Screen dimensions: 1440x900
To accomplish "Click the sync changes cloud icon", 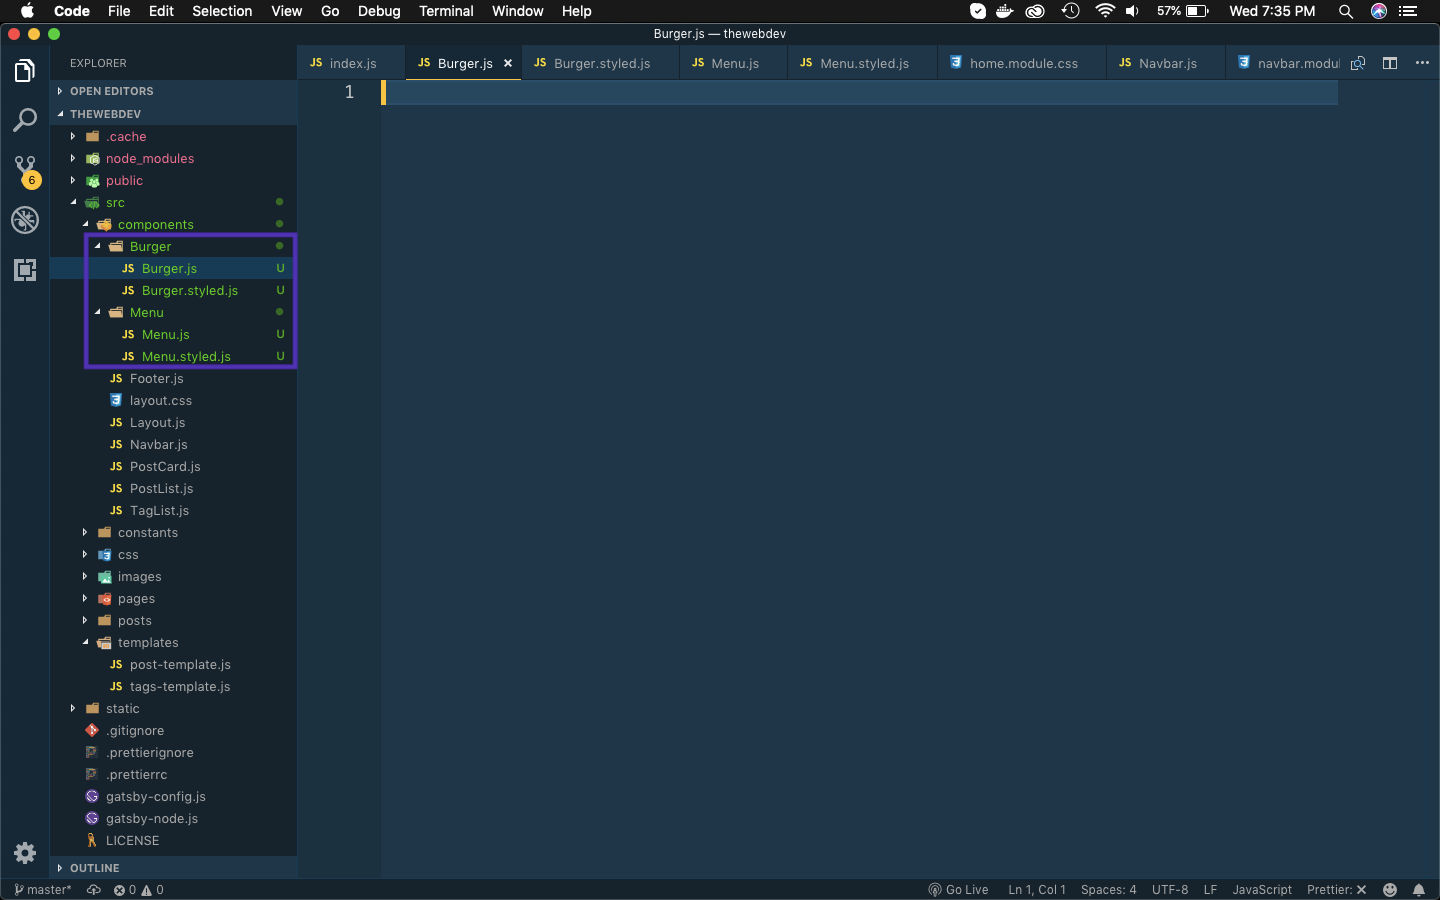I will (94, 890).
